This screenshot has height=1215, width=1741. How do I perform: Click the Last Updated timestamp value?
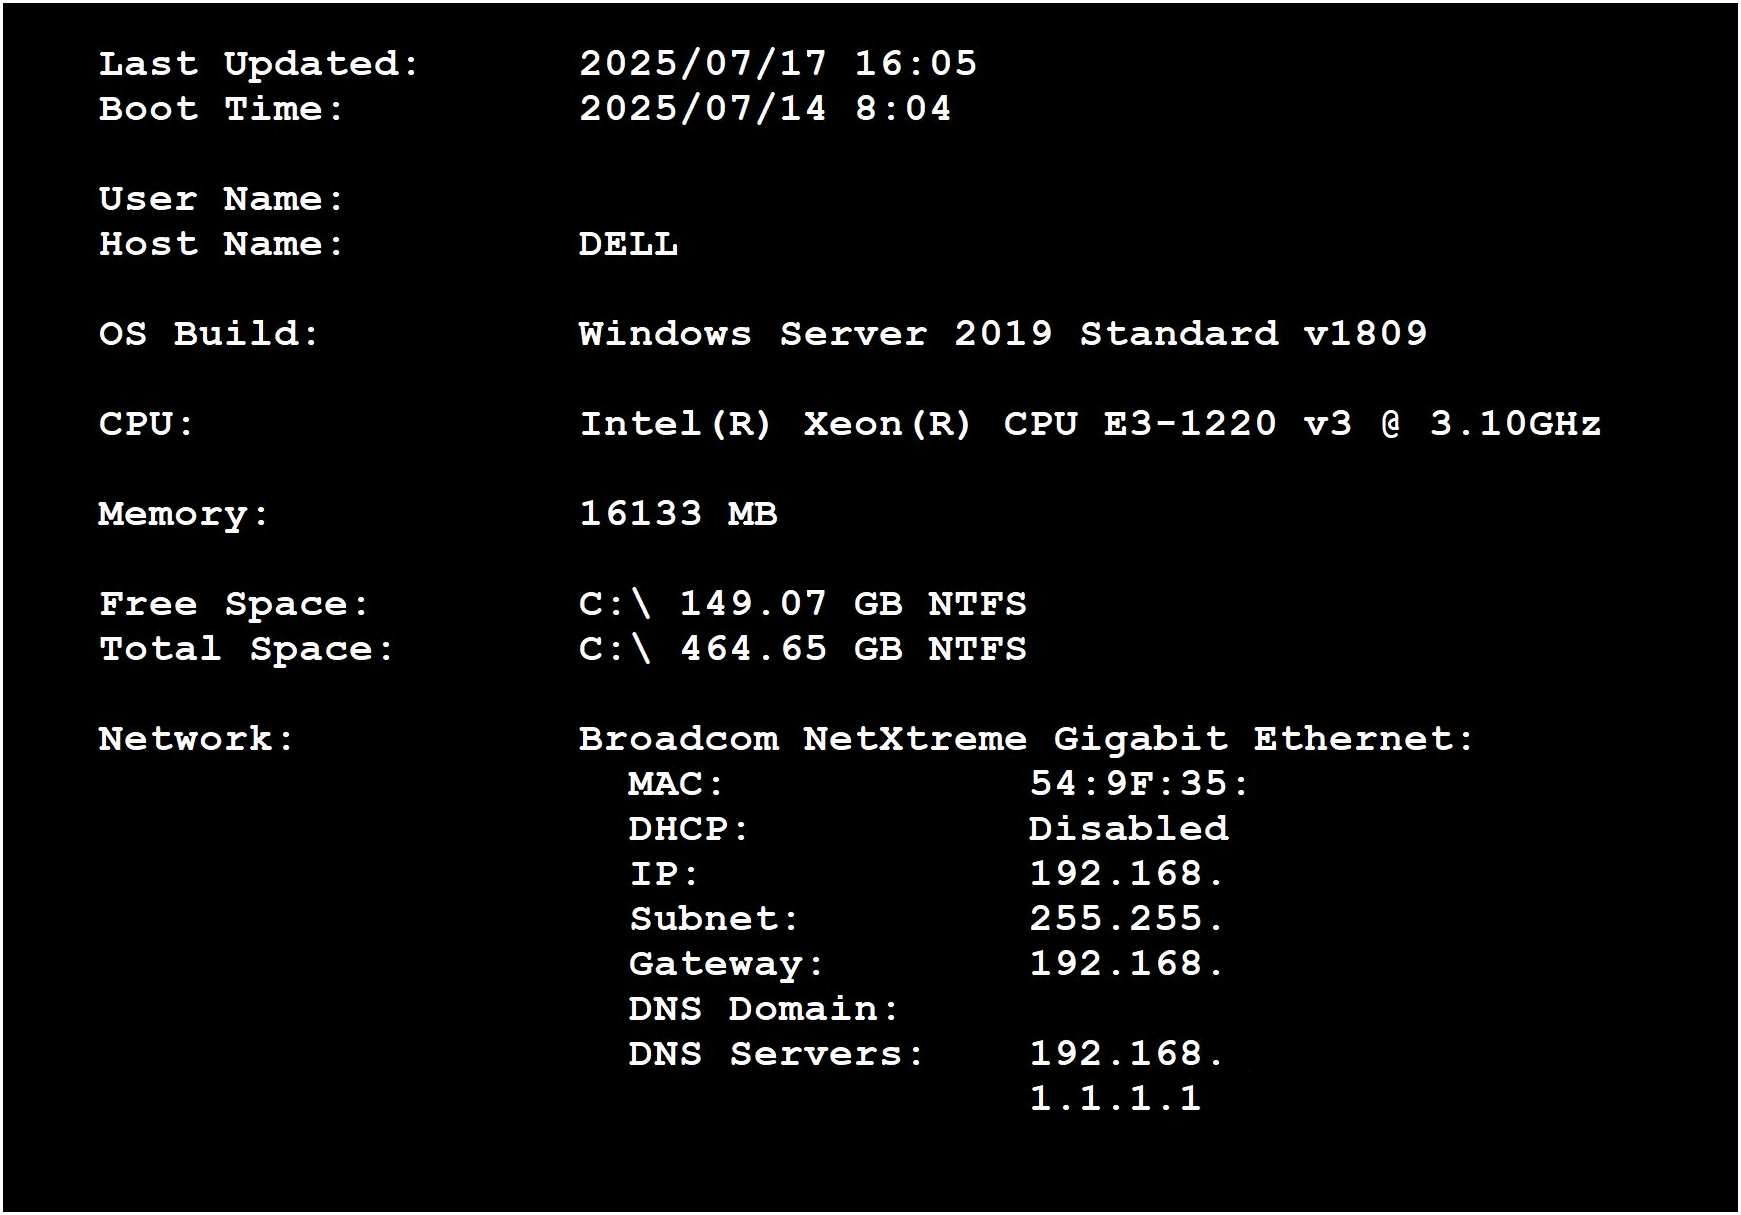(x=777, y=64)
